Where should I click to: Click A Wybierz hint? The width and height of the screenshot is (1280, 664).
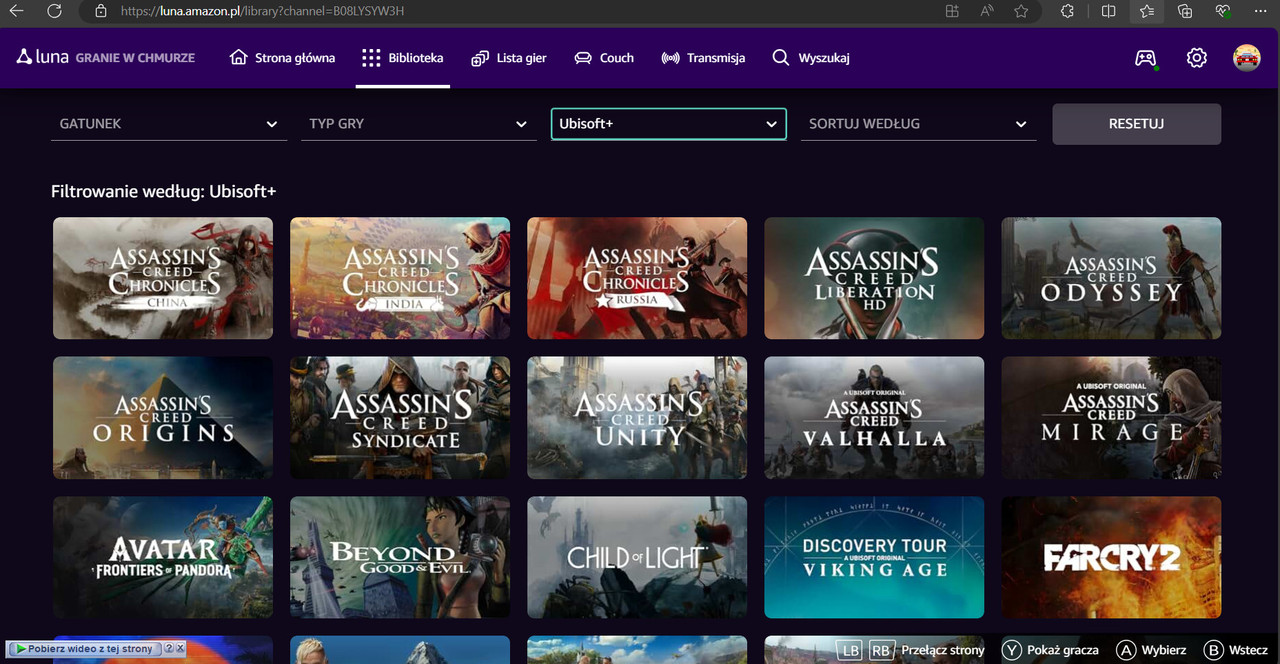(1151, 650)
